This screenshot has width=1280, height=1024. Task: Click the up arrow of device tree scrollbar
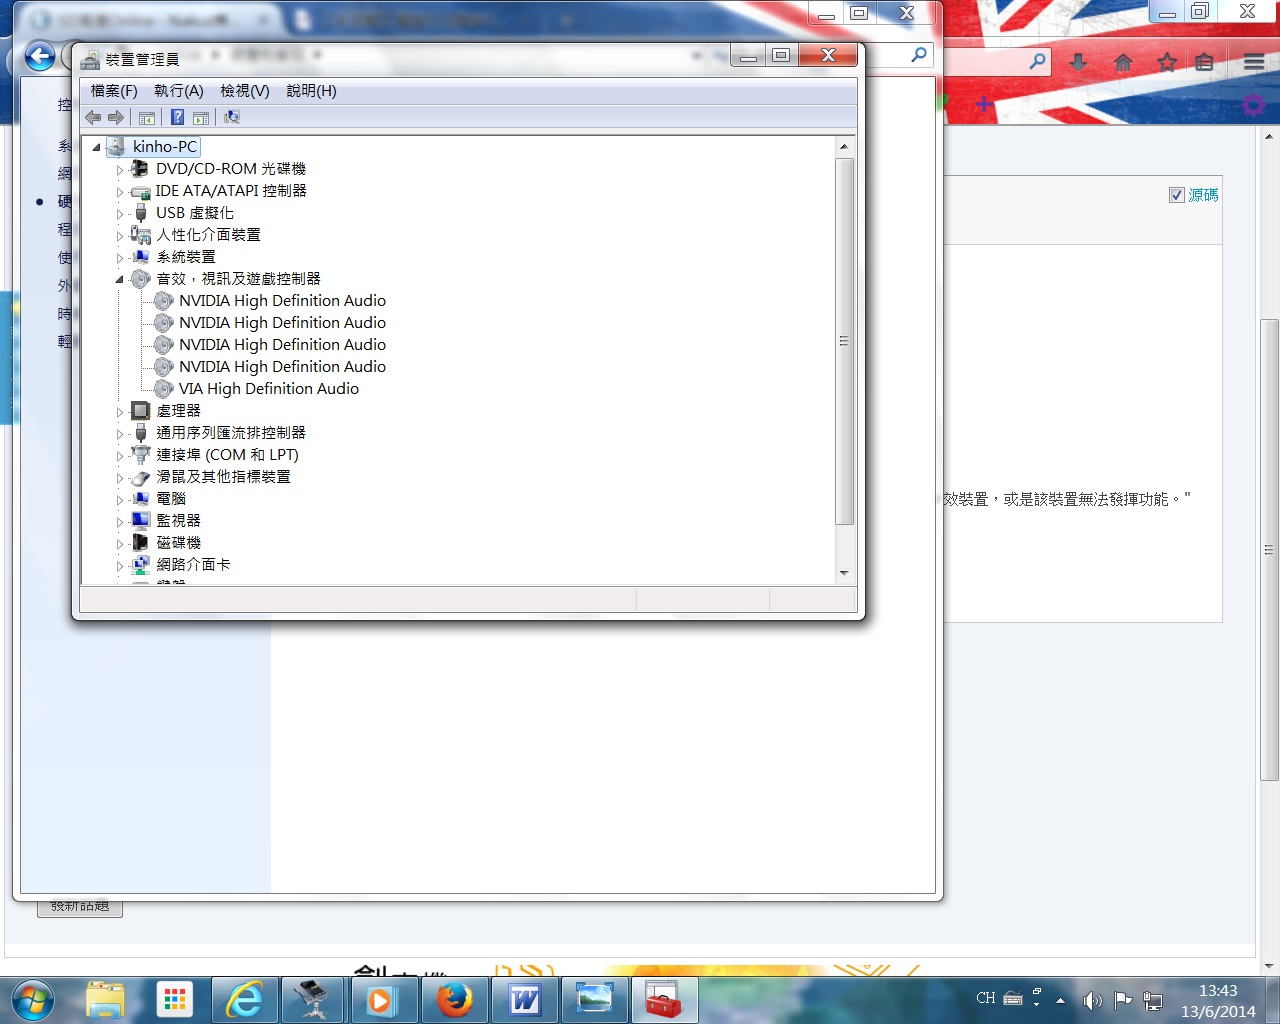coord(844,147)
